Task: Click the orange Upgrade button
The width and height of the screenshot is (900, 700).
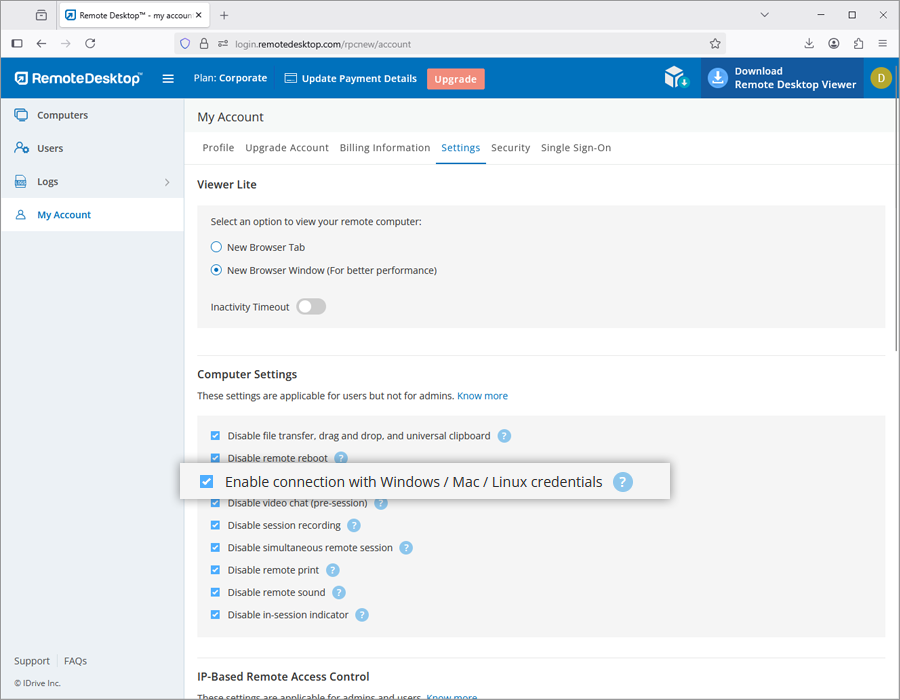Action: (x=455, y=79)
